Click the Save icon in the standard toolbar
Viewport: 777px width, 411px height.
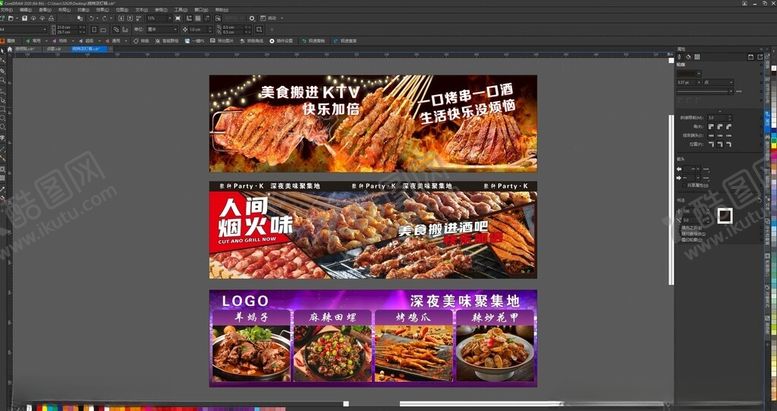[x=24, y=18]
